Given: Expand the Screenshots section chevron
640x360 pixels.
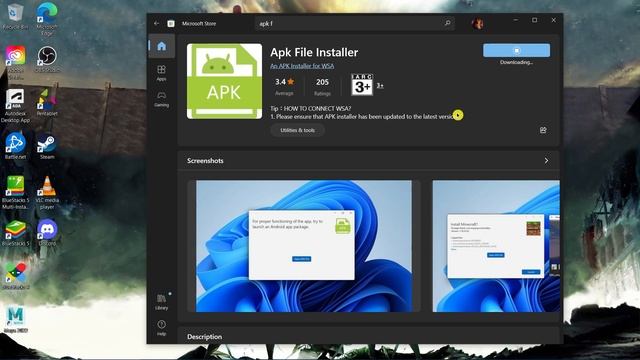Looking at the screenshot, I should coord(546,161).
